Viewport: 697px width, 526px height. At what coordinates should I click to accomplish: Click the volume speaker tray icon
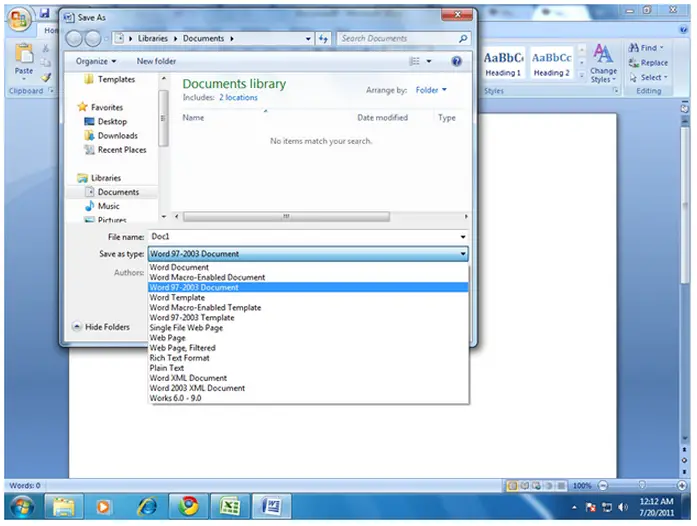623,507
